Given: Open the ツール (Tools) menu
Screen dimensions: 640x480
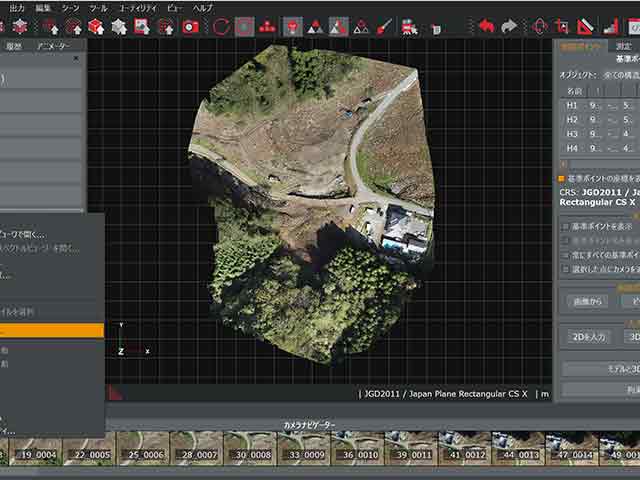Looking at the screenshot, I should (x=98, y=8).
